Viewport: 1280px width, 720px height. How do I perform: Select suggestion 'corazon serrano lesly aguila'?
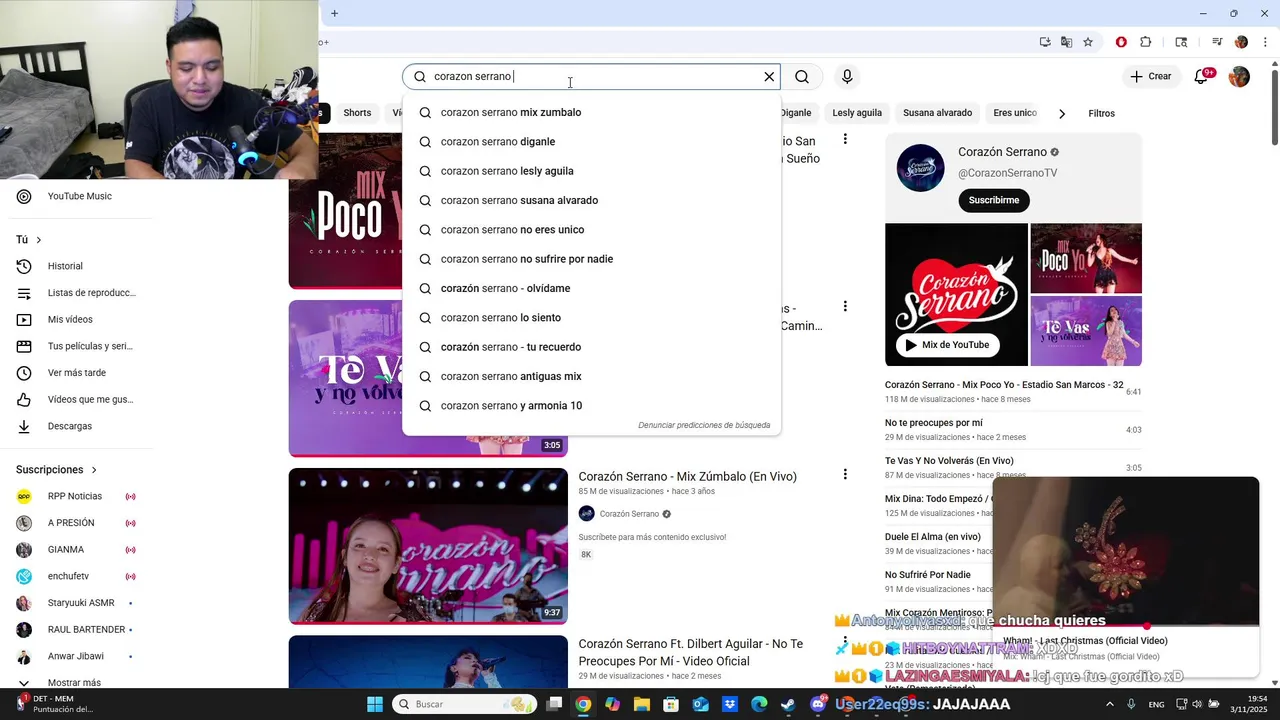[x=591, y=171]
